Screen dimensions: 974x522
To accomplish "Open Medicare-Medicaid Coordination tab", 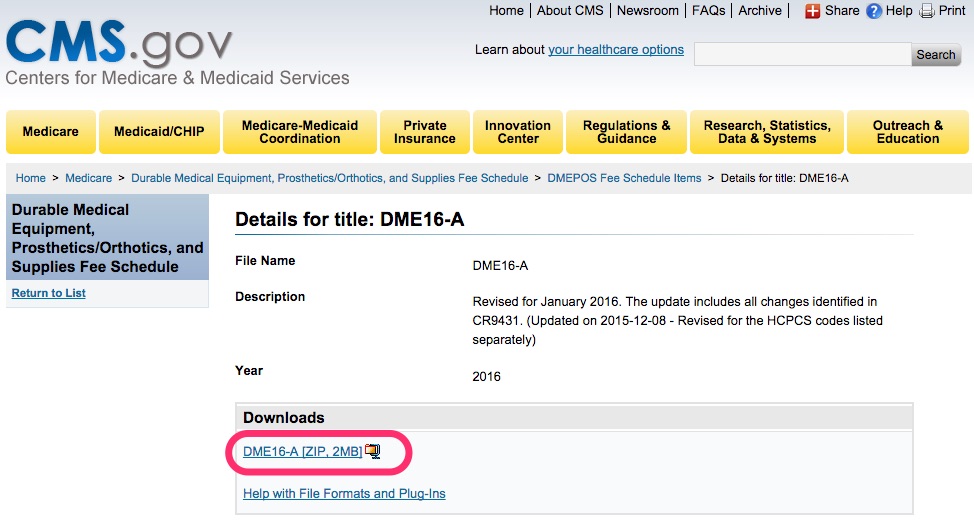I will (x=300, y=132).
